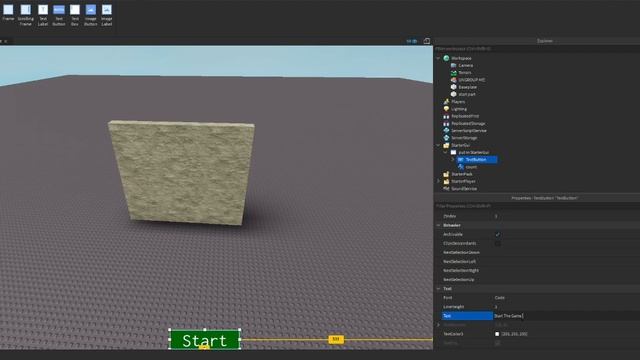
Task: Click the TextColor3 RGB value text
Action: click(x=514, y=334)
